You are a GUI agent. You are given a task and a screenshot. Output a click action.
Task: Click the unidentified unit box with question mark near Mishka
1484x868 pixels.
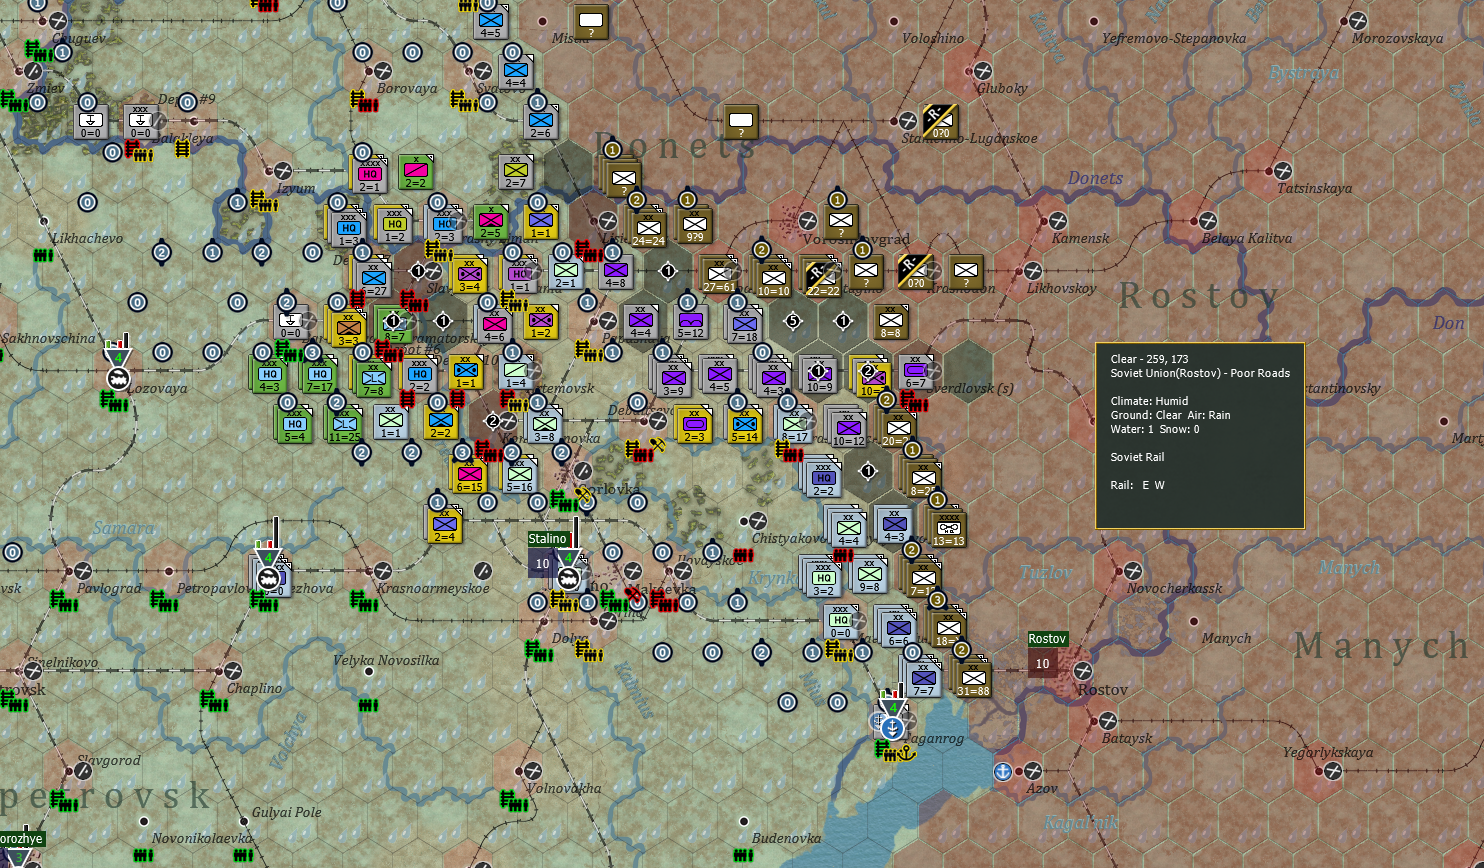[592, 22]
